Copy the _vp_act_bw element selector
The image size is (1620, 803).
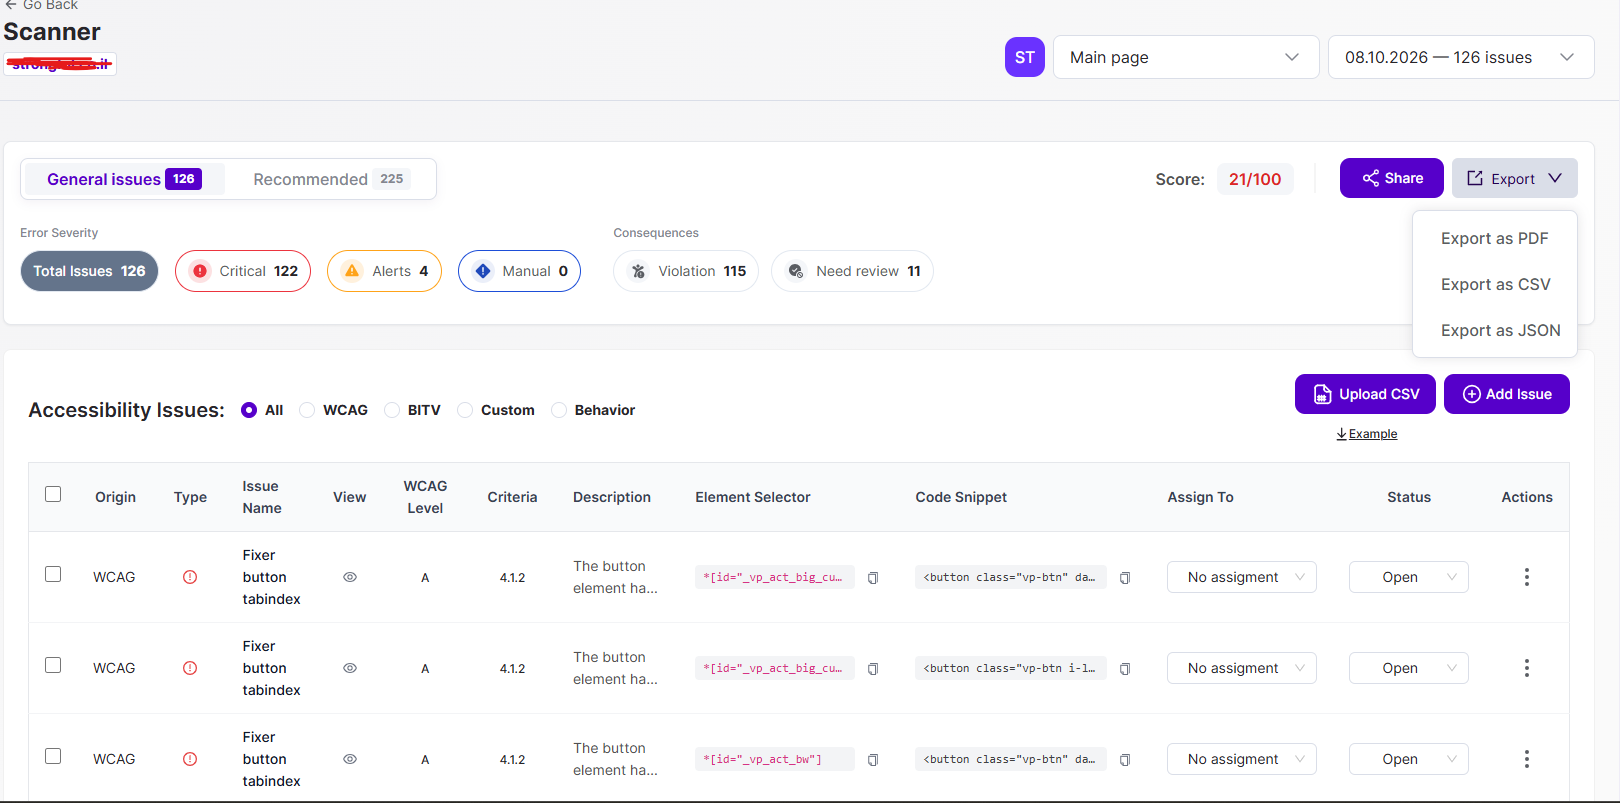coord(873,760)
